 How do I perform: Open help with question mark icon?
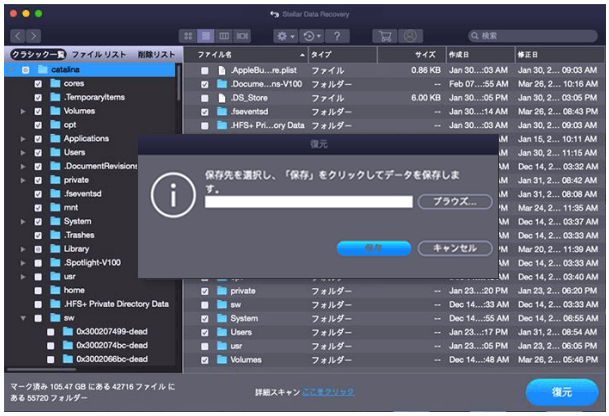click(337, 36)
